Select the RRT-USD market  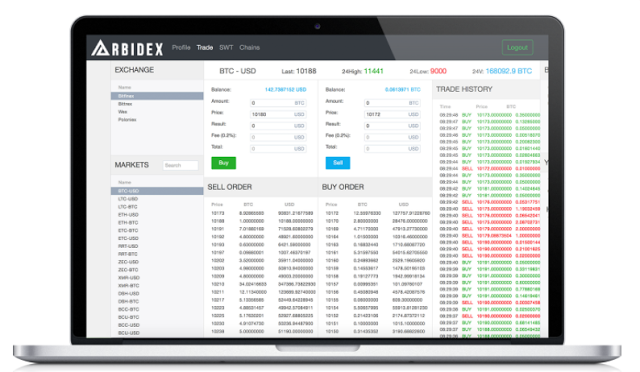(x=157, y=246)
